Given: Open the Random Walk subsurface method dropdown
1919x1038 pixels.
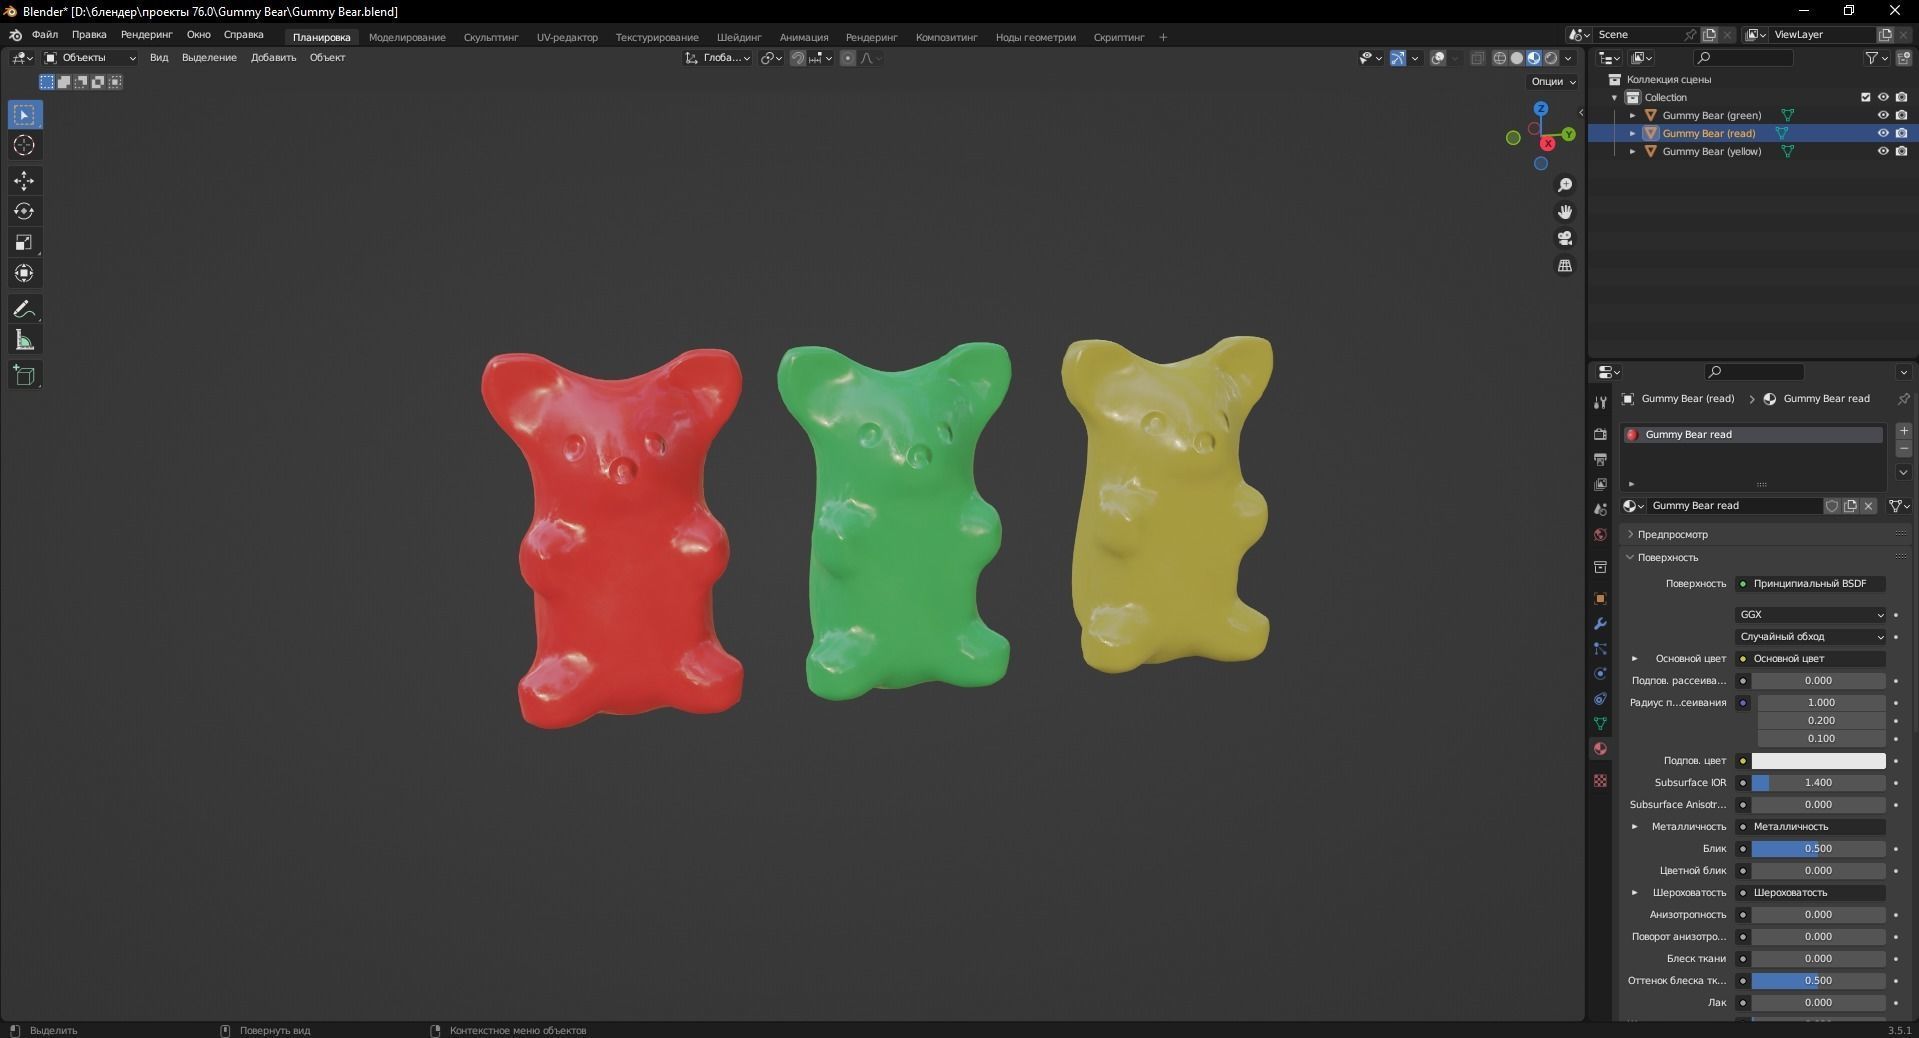Looking at the screenshot, I should 1811,636.
